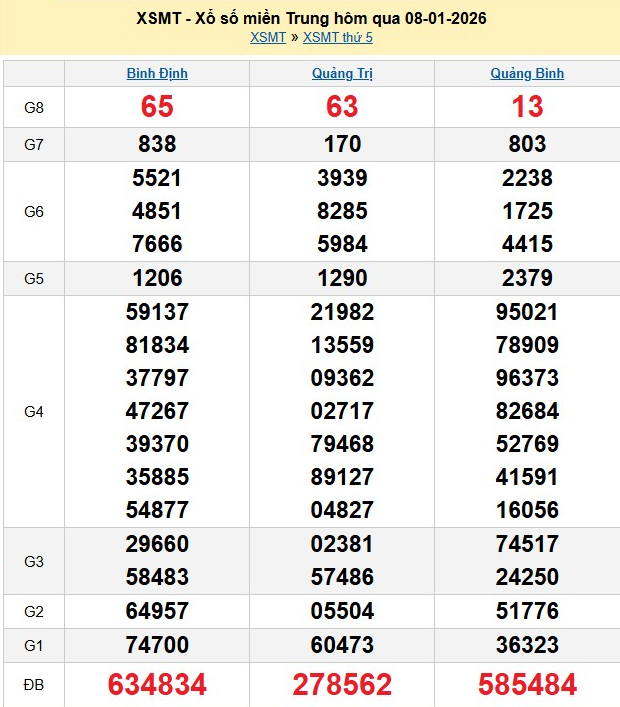Click Quảng Trị special prize 278562
This screenshot has height=707, width=620.
click(x=342, y=684)
